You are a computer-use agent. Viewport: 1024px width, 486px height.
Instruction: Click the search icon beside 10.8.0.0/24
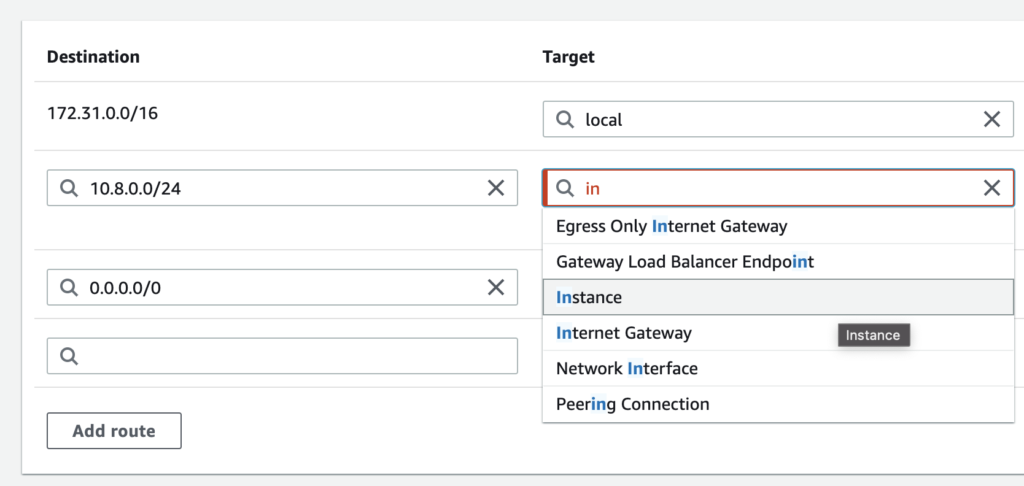(x=69, y=189)
